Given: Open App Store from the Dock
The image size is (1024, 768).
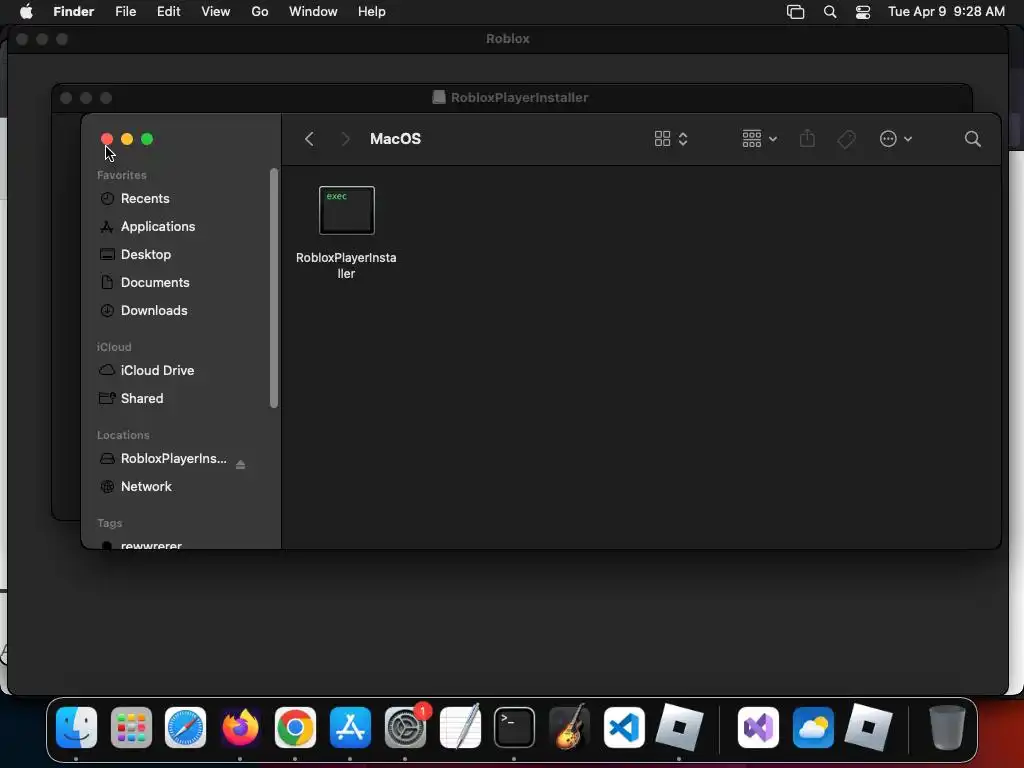Looking at the screenshot, I should click(x=350, y=728).
